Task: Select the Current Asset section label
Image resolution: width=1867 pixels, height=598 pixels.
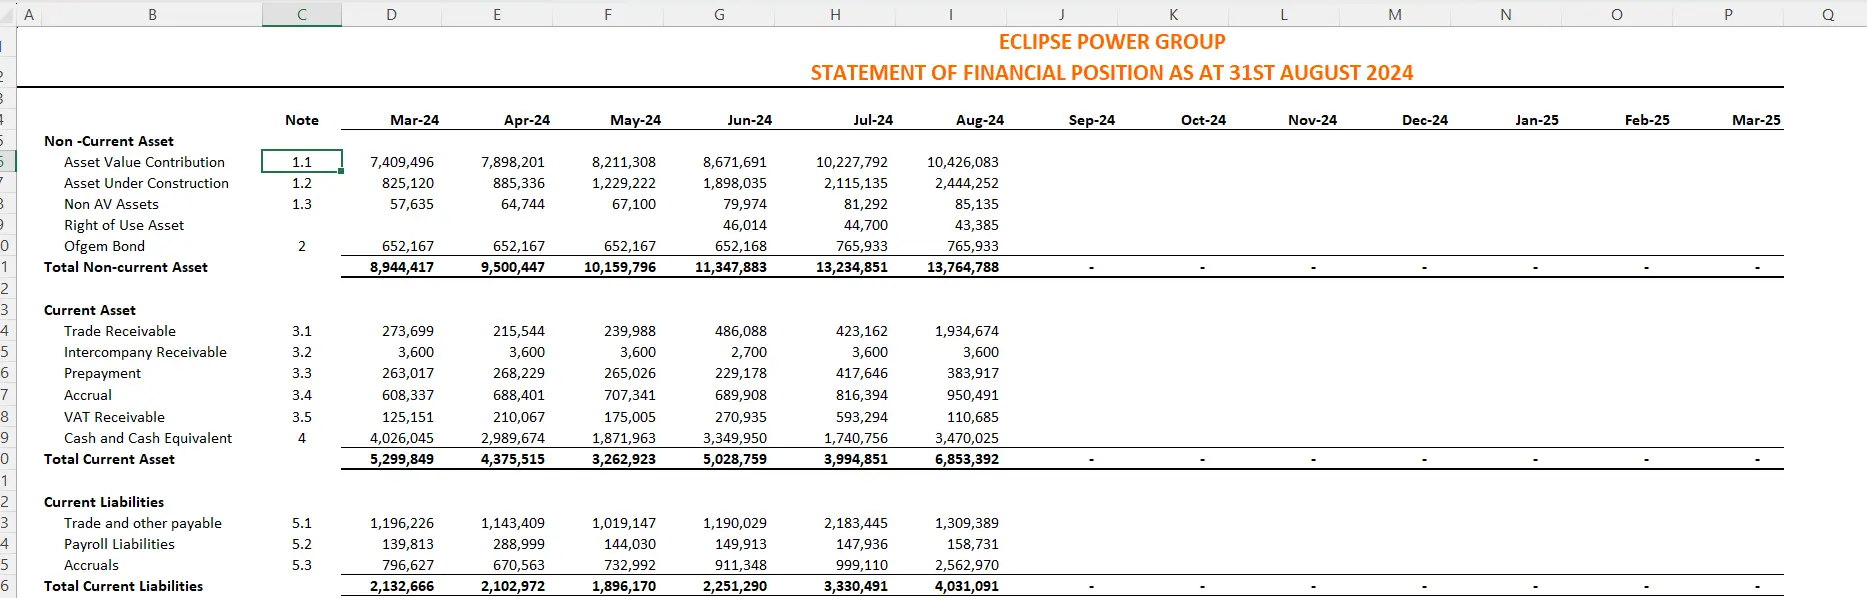Action: pyautogui.click(x=90, y=310)
